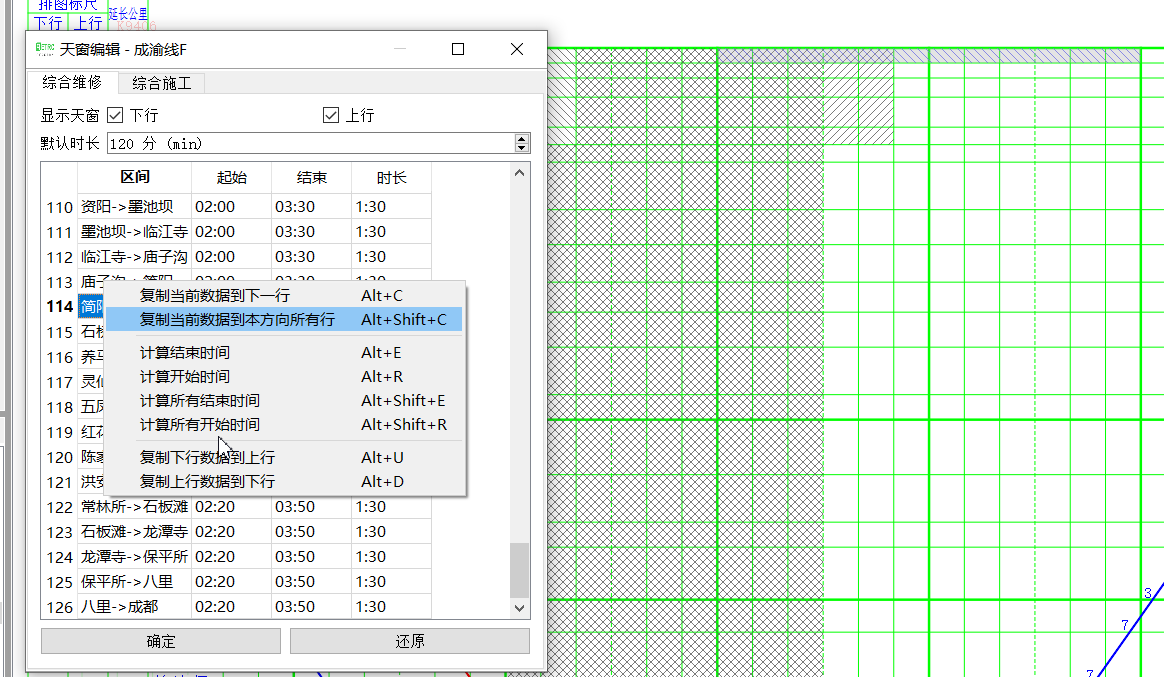Image resolution: width=1164 pixels, height=677 pixels.
Task: Select the 综合维修 tab
Action: coord(72,82)
